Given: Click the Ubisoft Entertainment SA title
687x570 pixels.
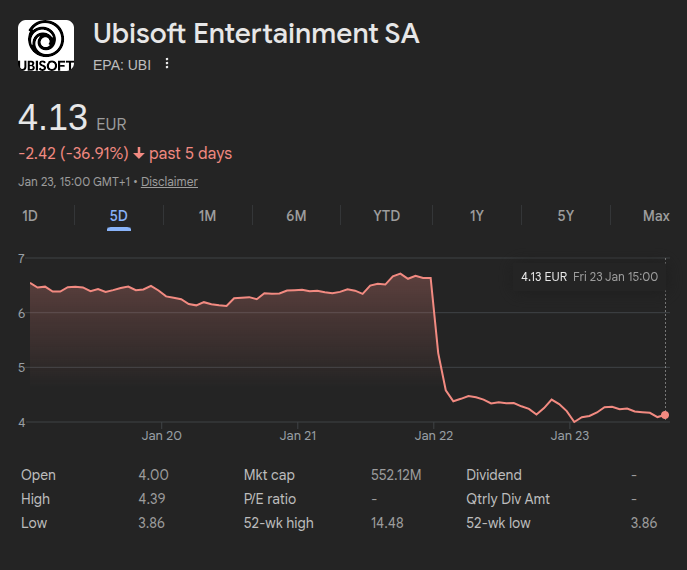Looking at the screenshot, I should (256, 34).
